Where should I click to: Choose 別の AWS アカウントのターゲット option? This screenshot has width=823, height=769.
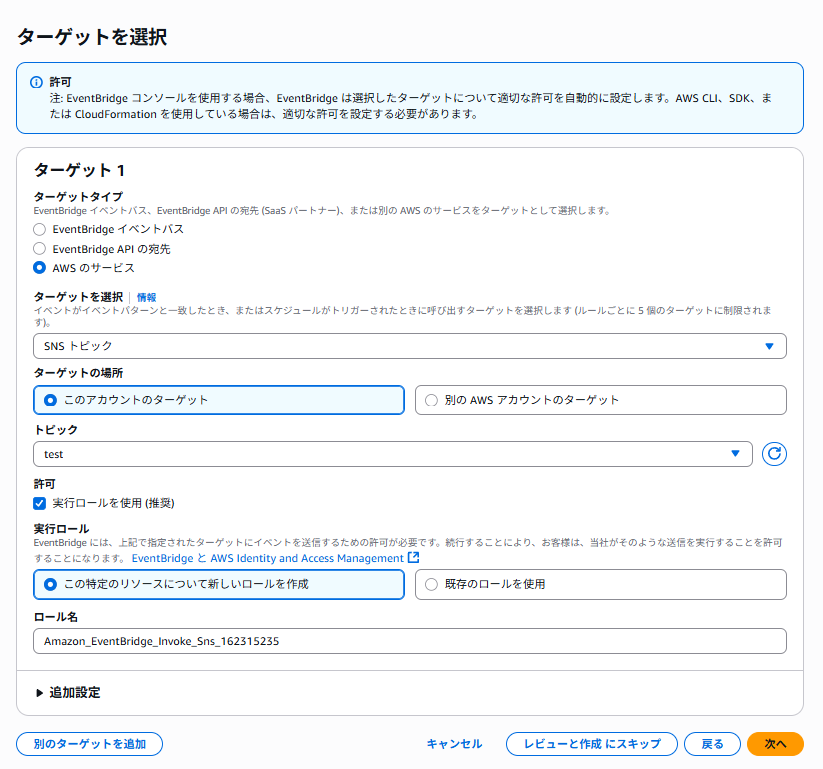600,400
